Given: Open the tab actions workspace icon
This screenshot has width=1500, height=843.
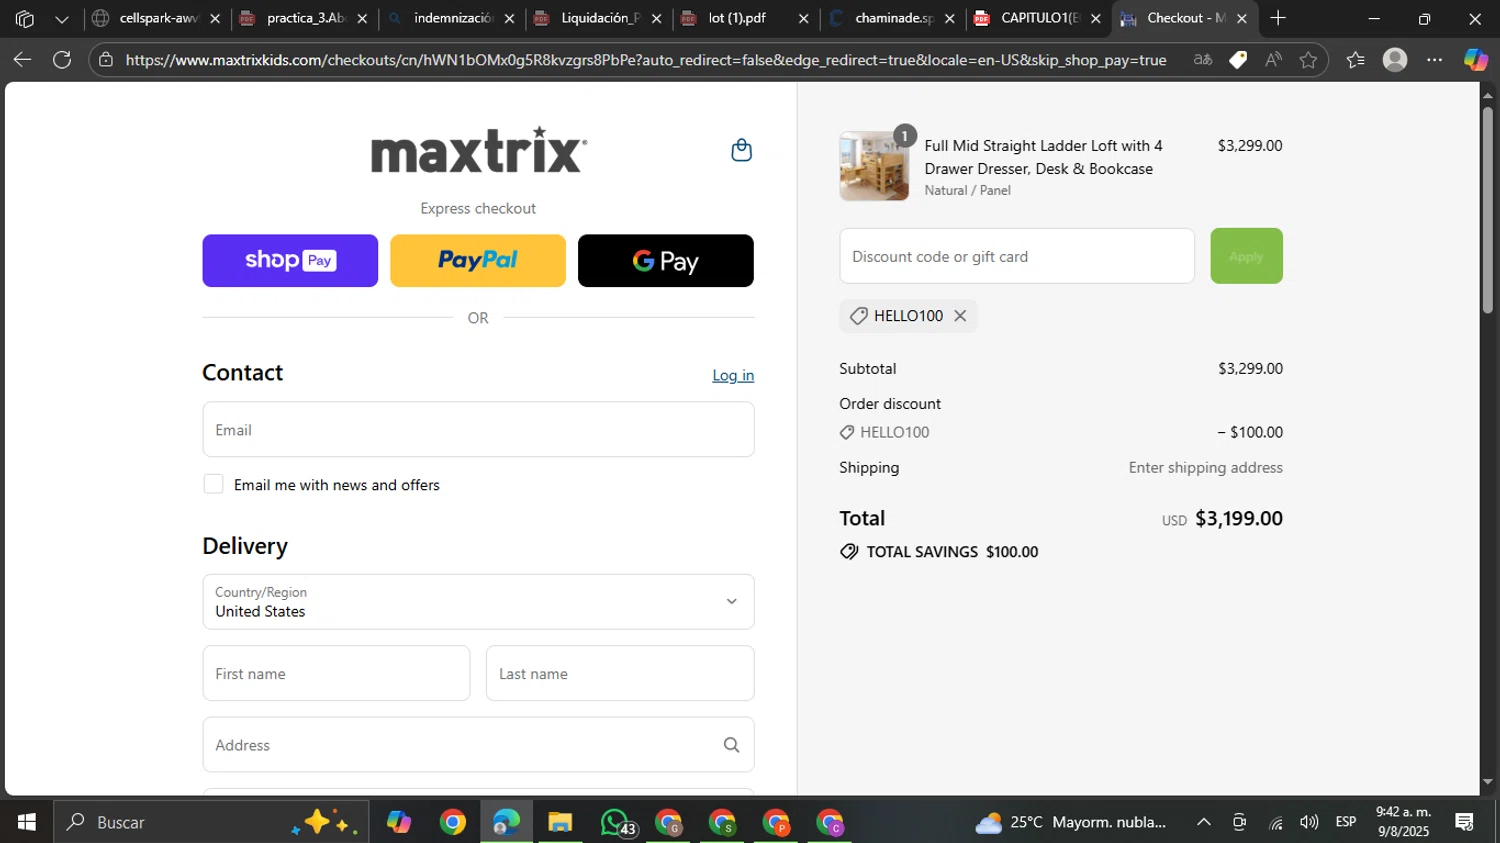Looking at the screenshot, I should [x=25, y=18].
